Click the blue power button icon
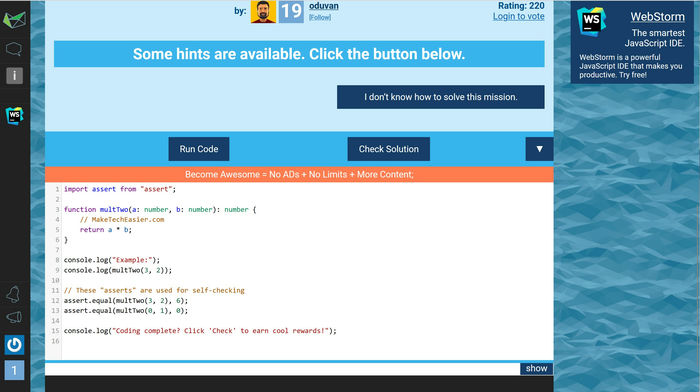This screenshot has width=700, height=392. coord(14,345)
